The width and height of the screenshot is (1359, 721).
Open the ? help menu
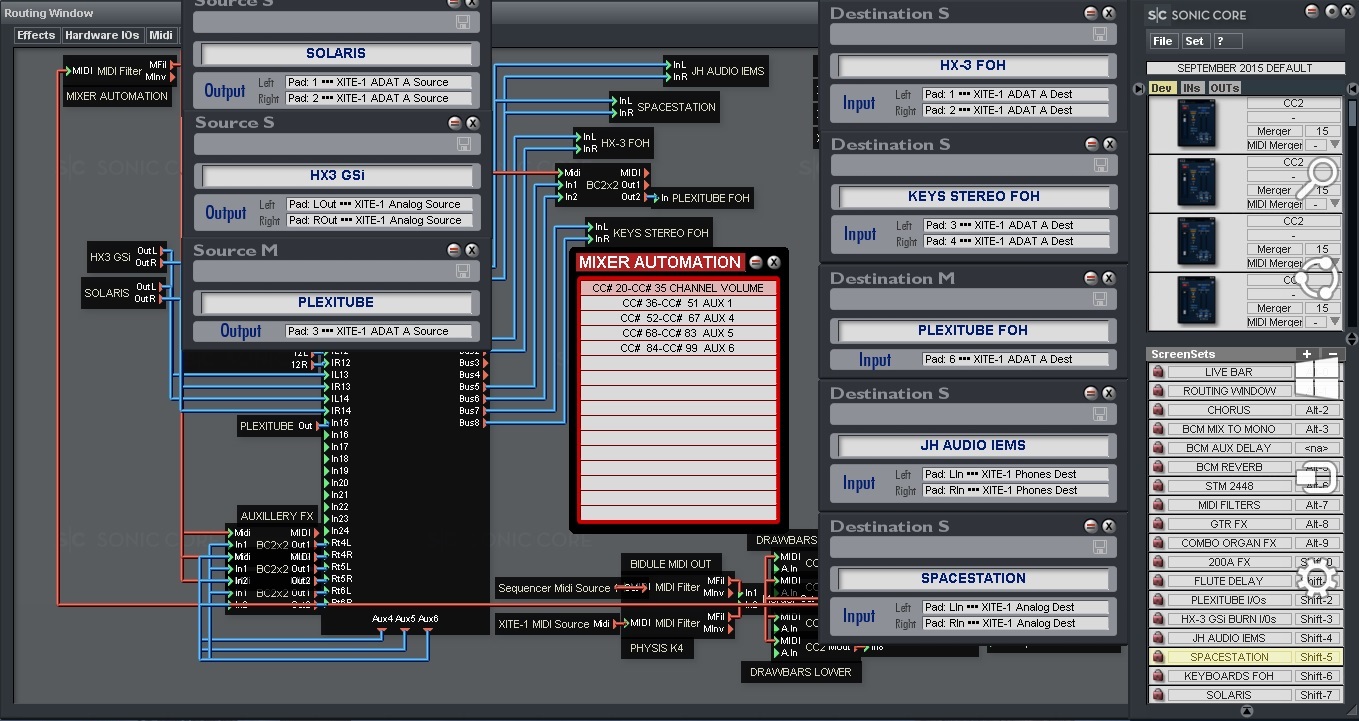1227,41
